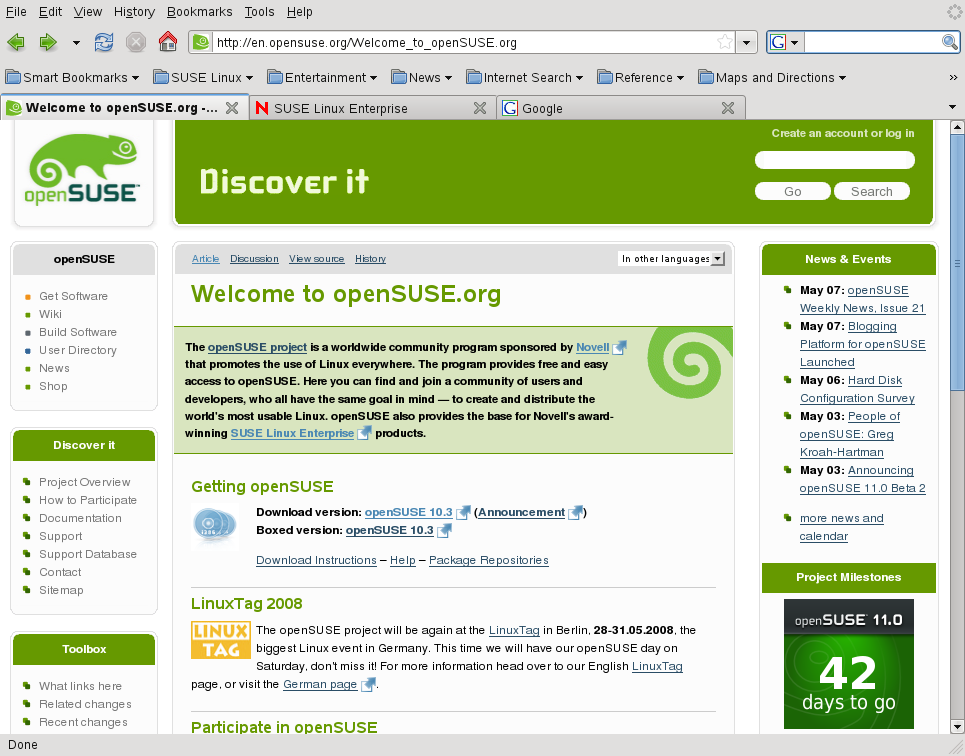Screen dimensions: 965x756
Task: Click the Get Software sidebar link
Action: (73, 296)
